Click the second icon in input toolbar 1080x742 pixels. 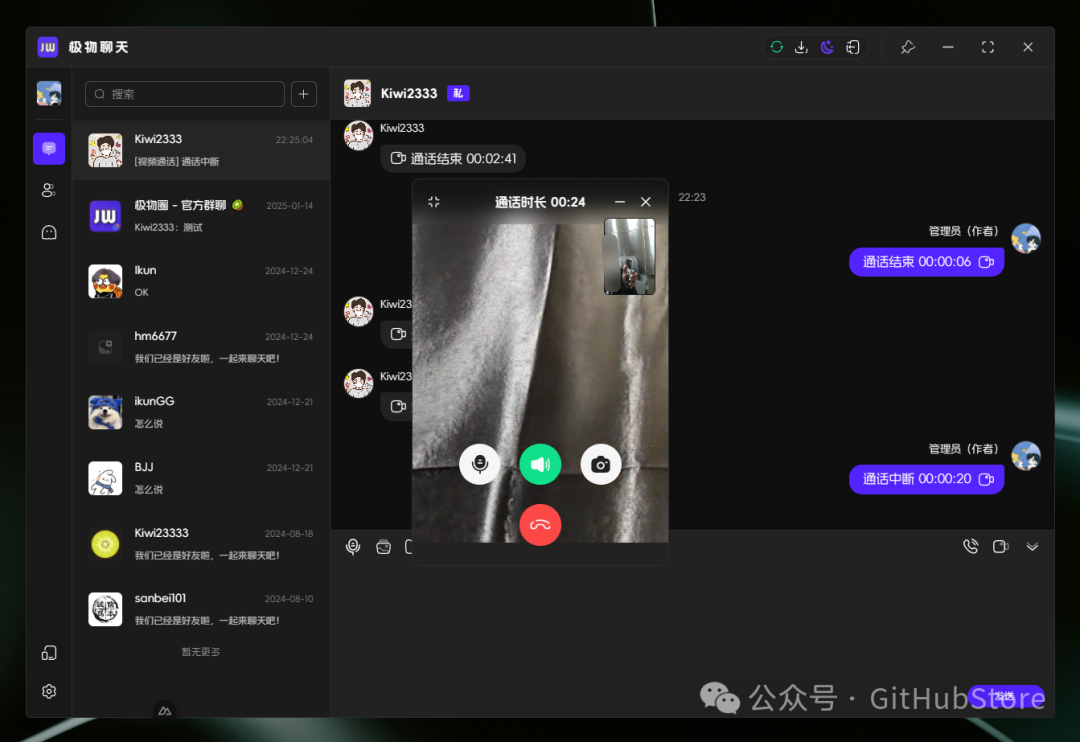pyautogui.click(x=384, y=546)
